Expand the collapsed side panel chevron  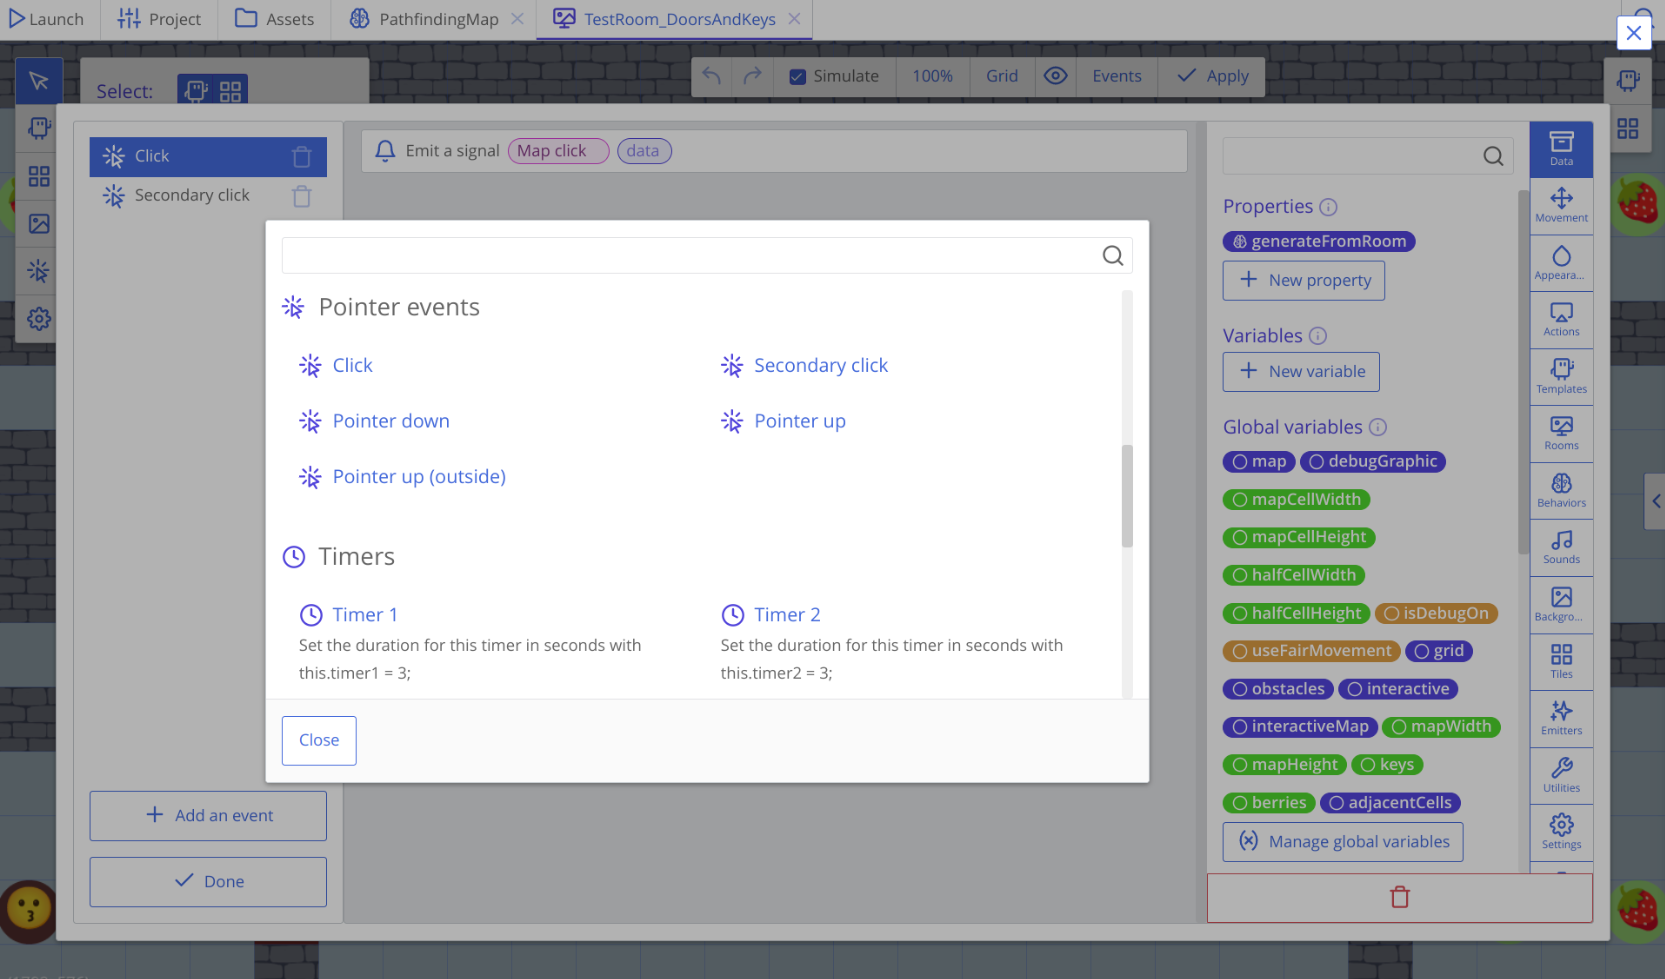coord(1655,501)
